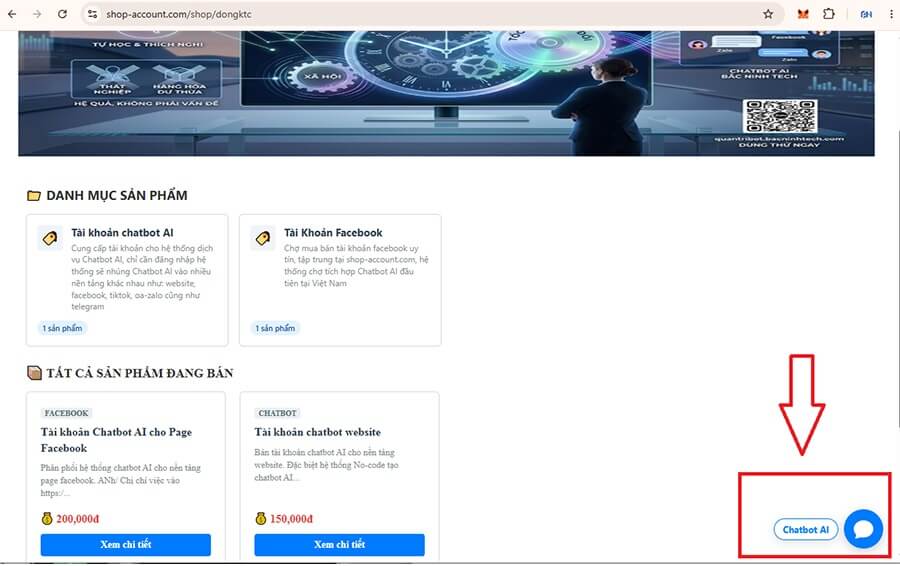This screenshot has width=900, height=566.
Task: Click the 200,000đ price
Action: pyautogui.click(x=77, y=519)
